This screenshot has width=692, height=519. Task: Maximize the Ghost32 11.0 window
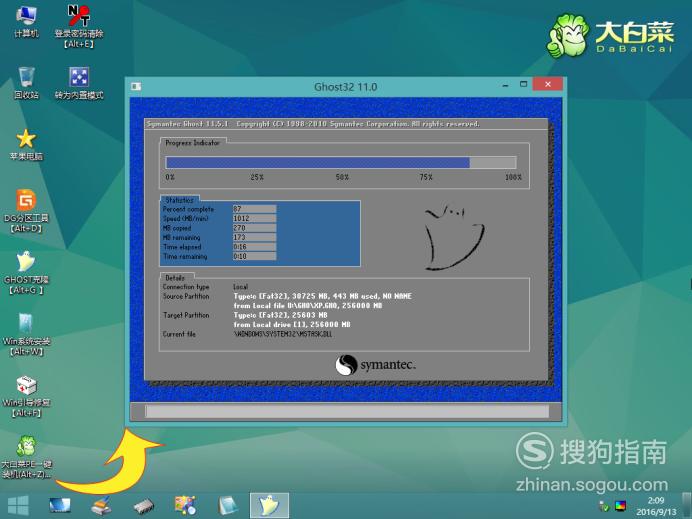tap(523, 84)
